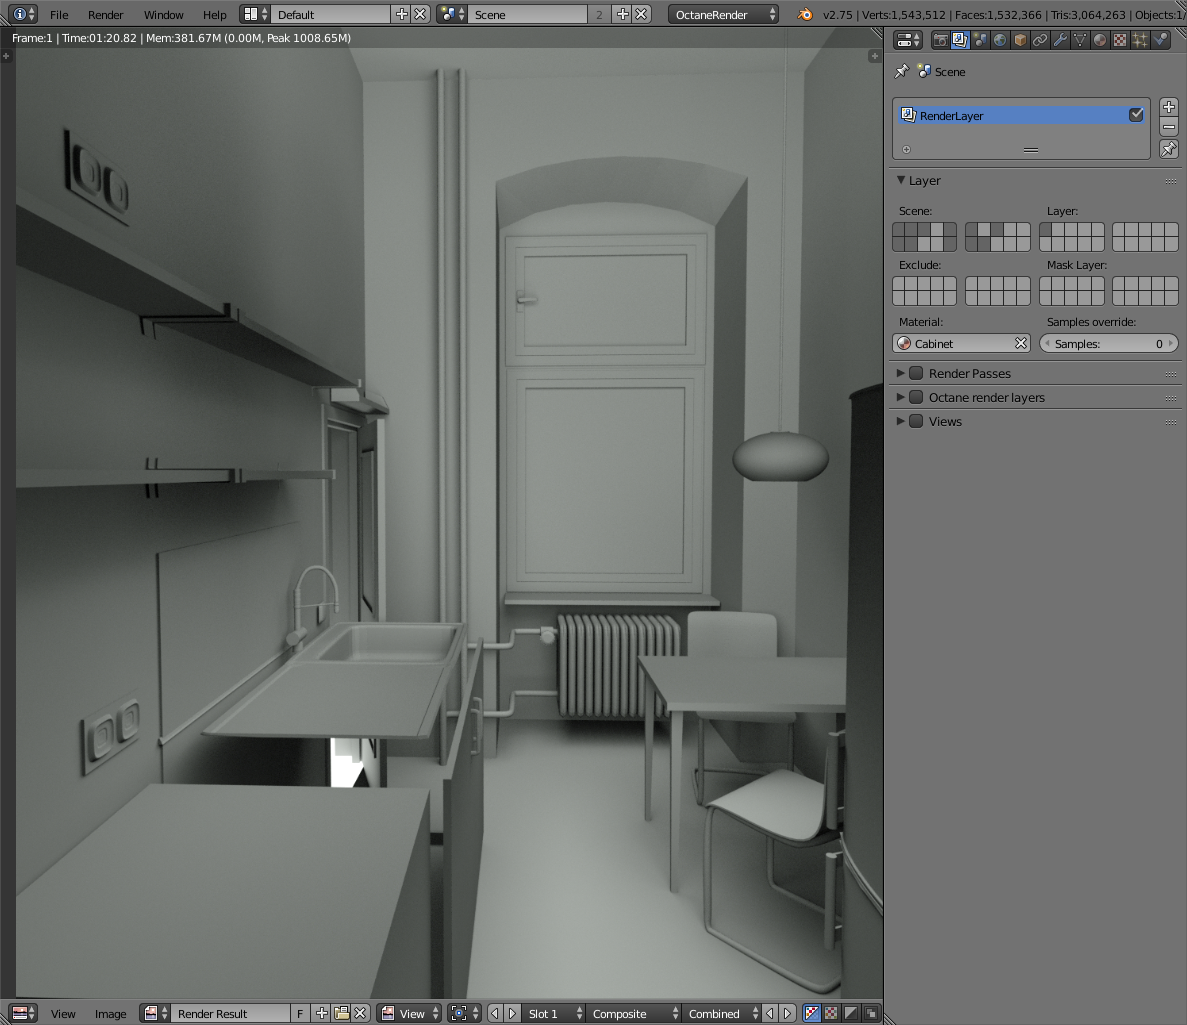Click the pin icon beside Scene breadcrumb

click(x=902, y=71)
